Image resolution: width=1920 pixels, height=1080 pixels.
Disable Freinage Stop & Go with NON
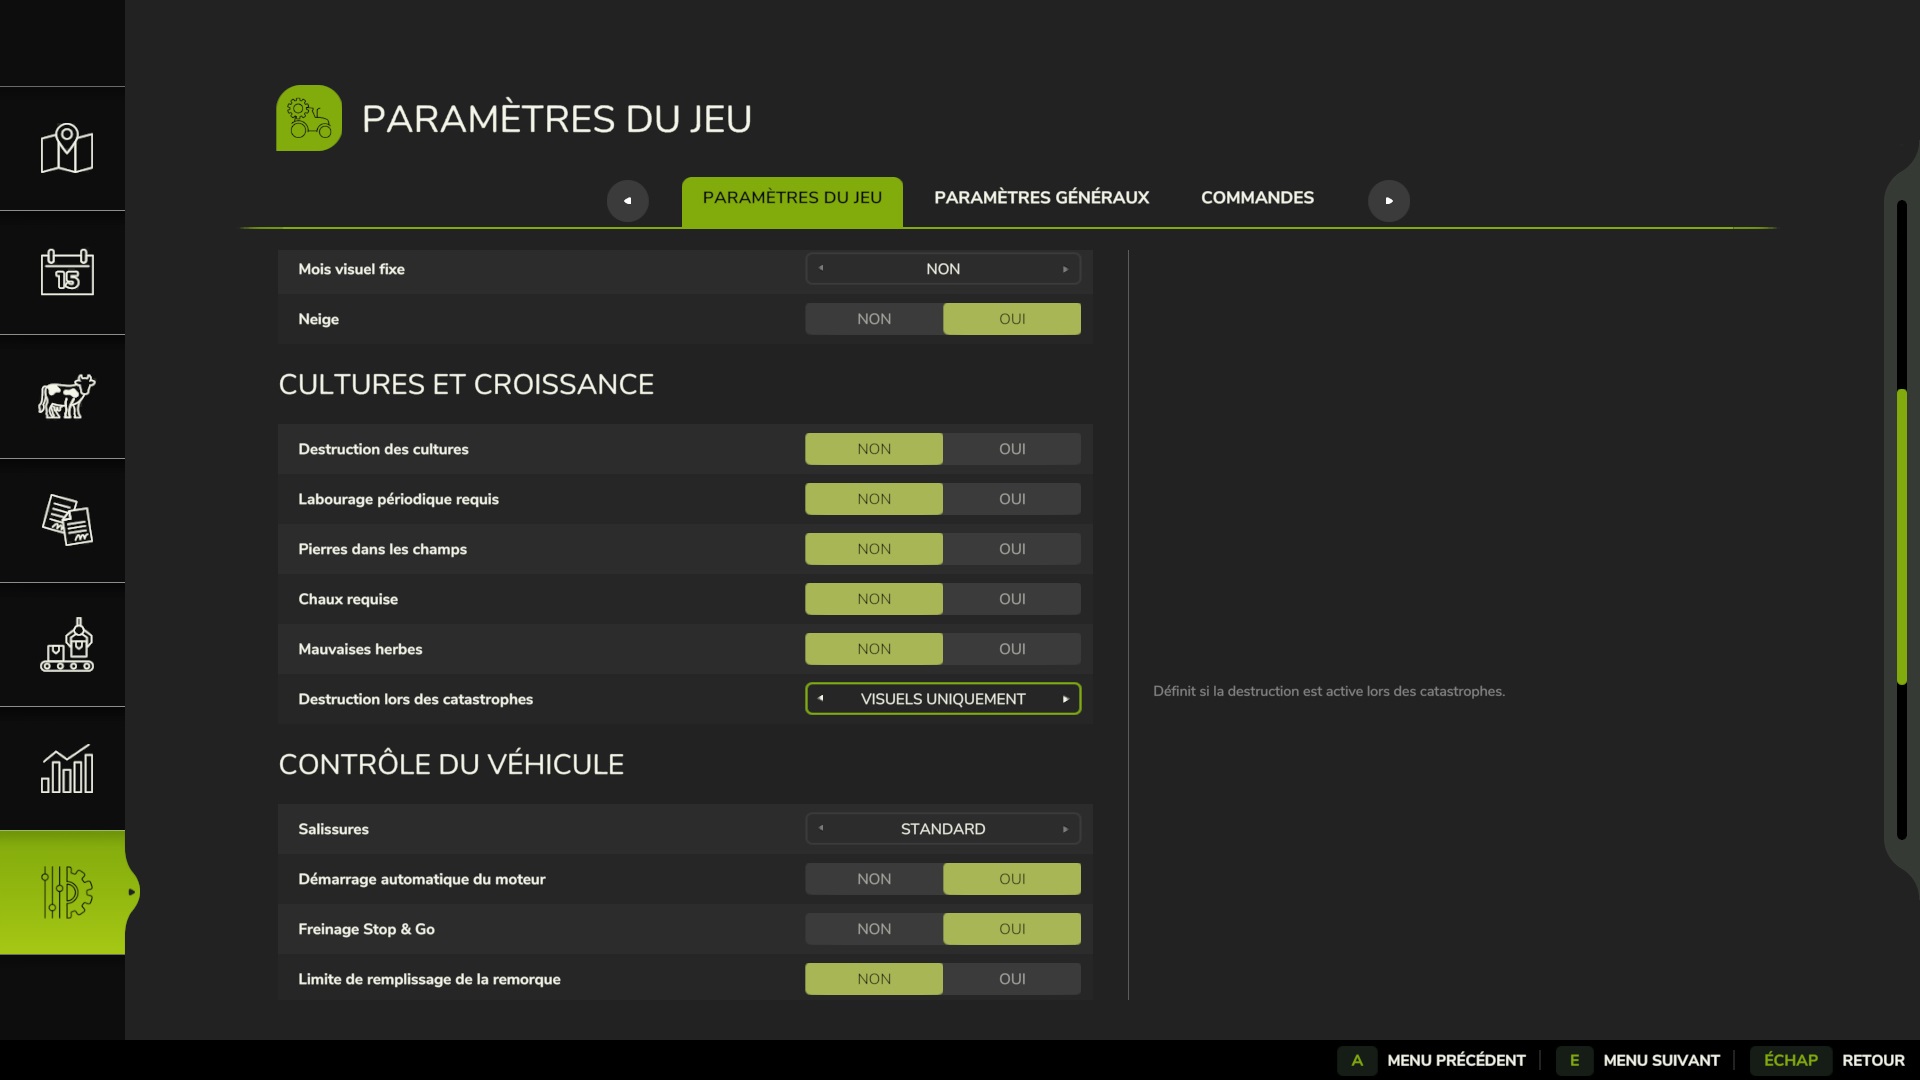874,929
